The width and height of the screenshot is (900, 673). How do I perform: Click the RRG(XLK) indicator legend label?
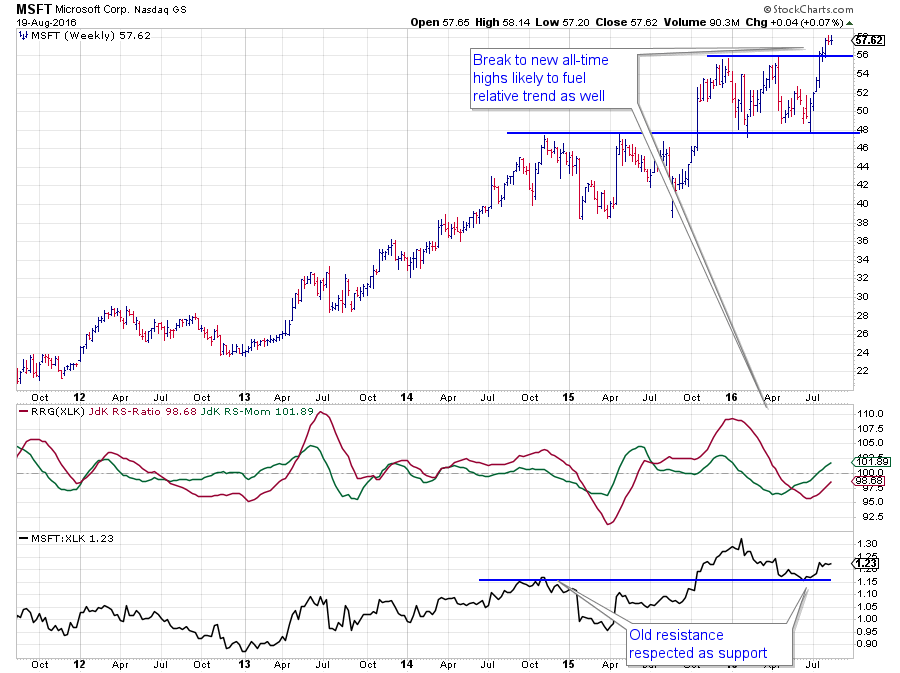click(57, 411)
